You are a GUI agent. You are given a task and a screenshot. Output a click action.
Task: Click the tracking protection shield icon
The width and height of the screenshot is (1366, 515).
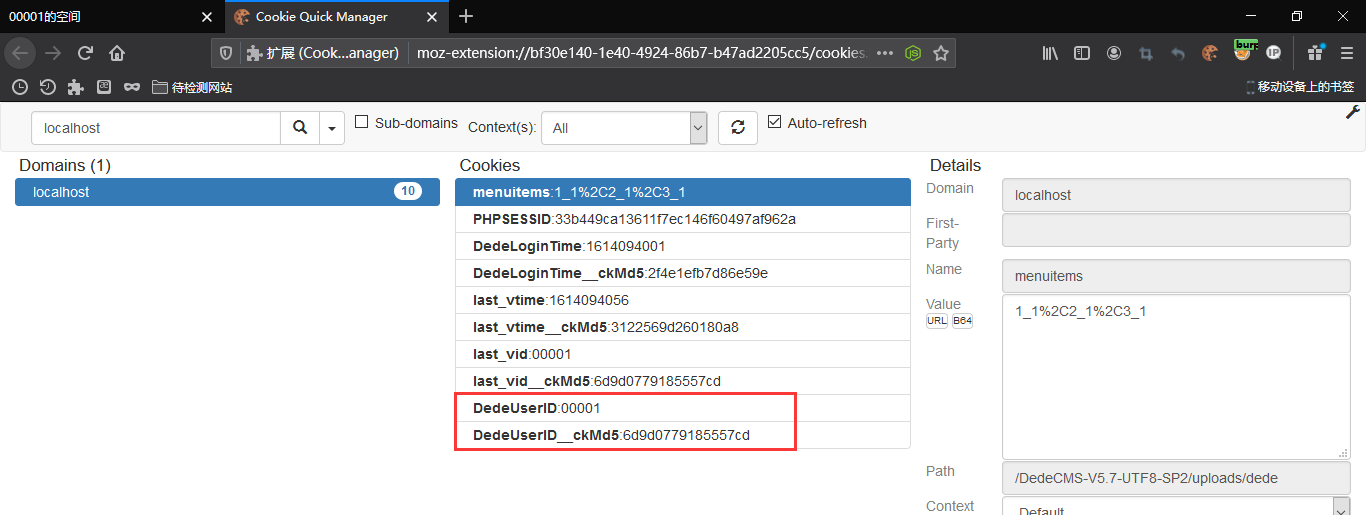tap(226, 53)
